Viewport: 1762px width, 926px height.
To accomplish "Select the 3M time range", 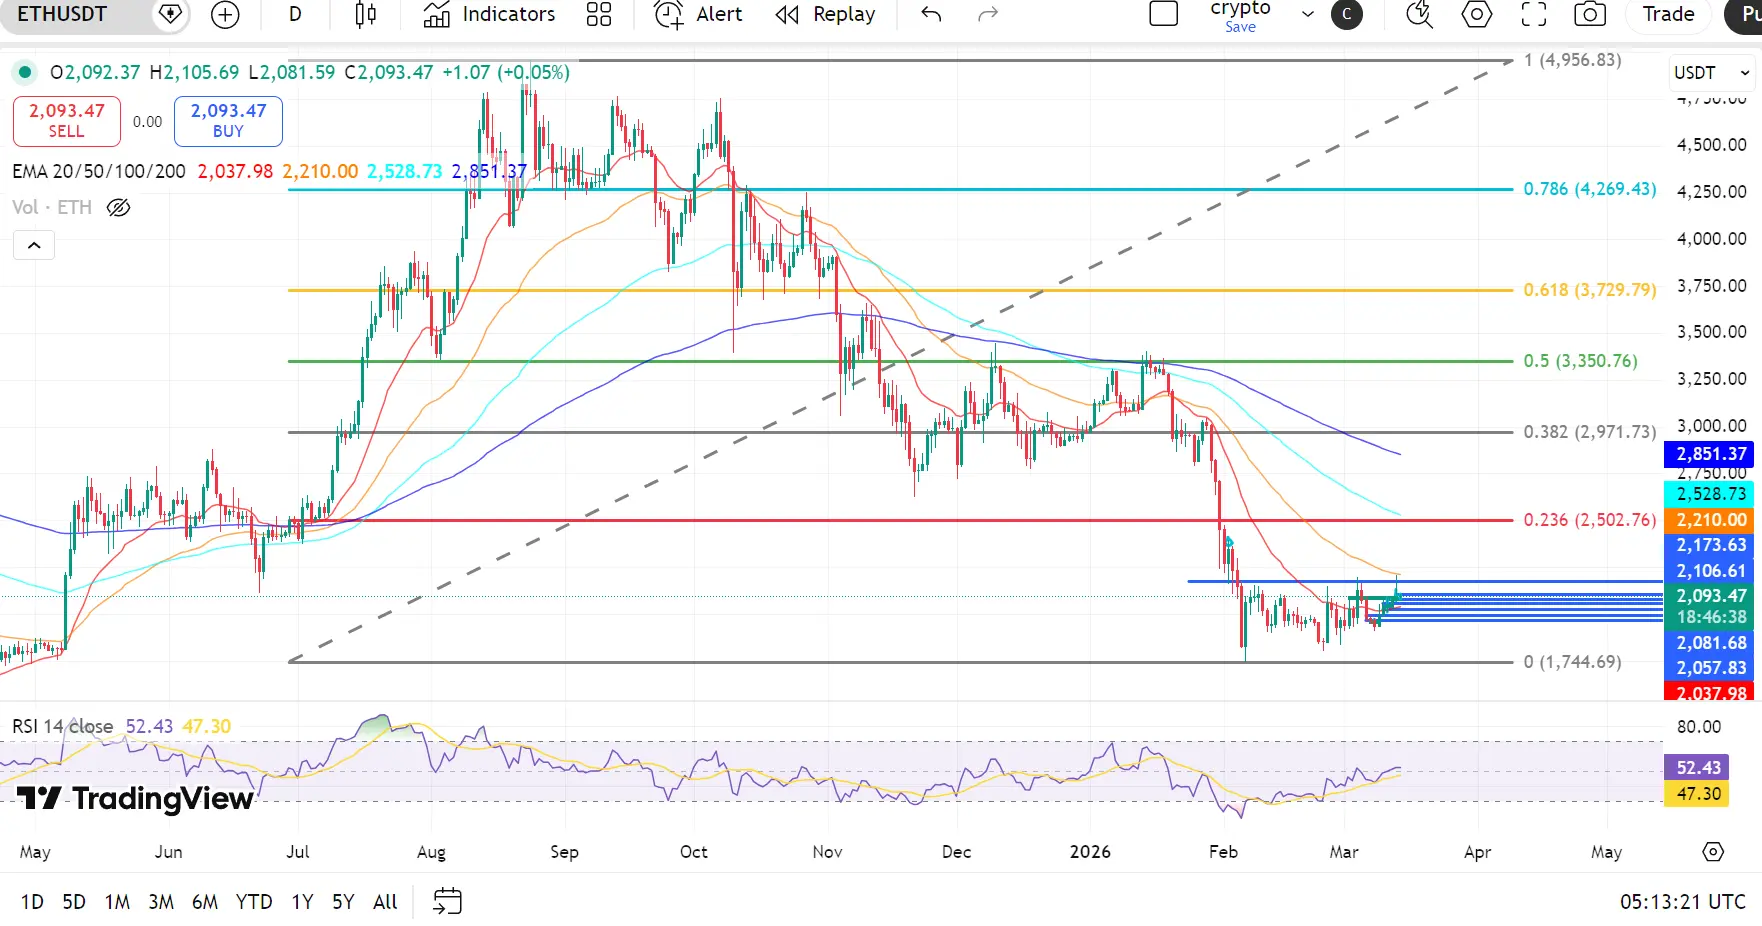I will point(161,901).
